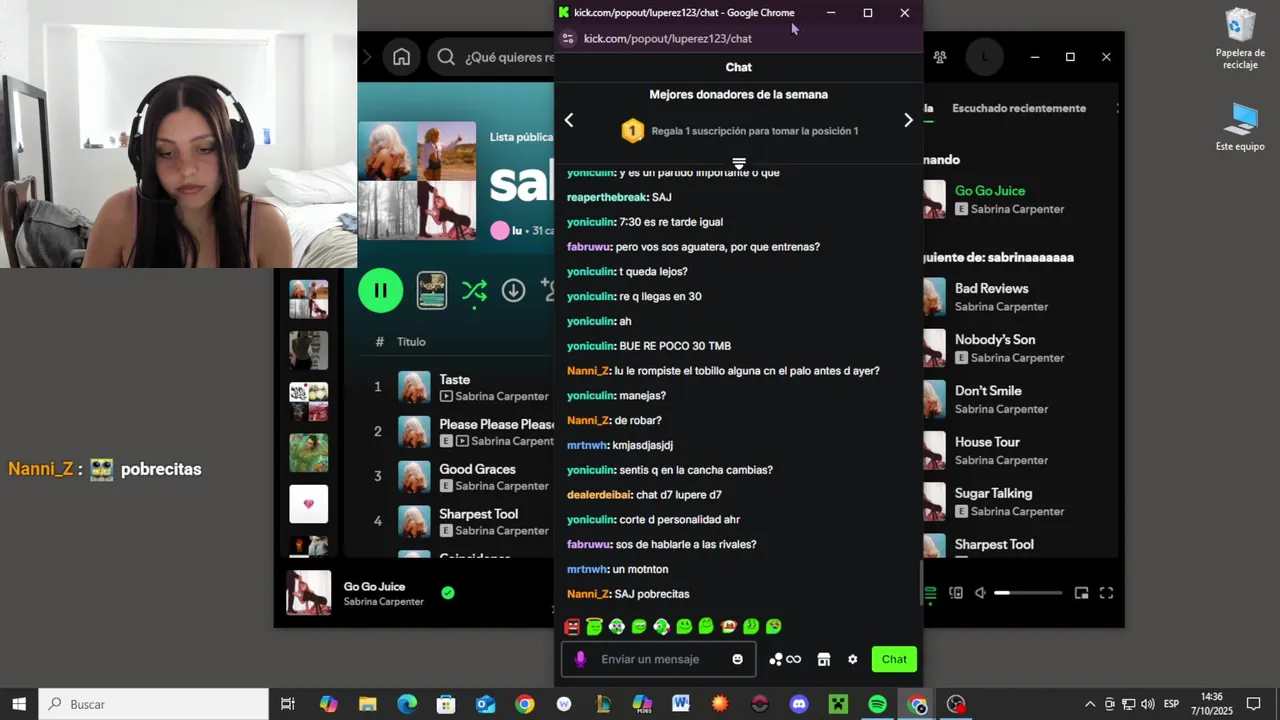Open the friend activity icon in Spotify

940,57
